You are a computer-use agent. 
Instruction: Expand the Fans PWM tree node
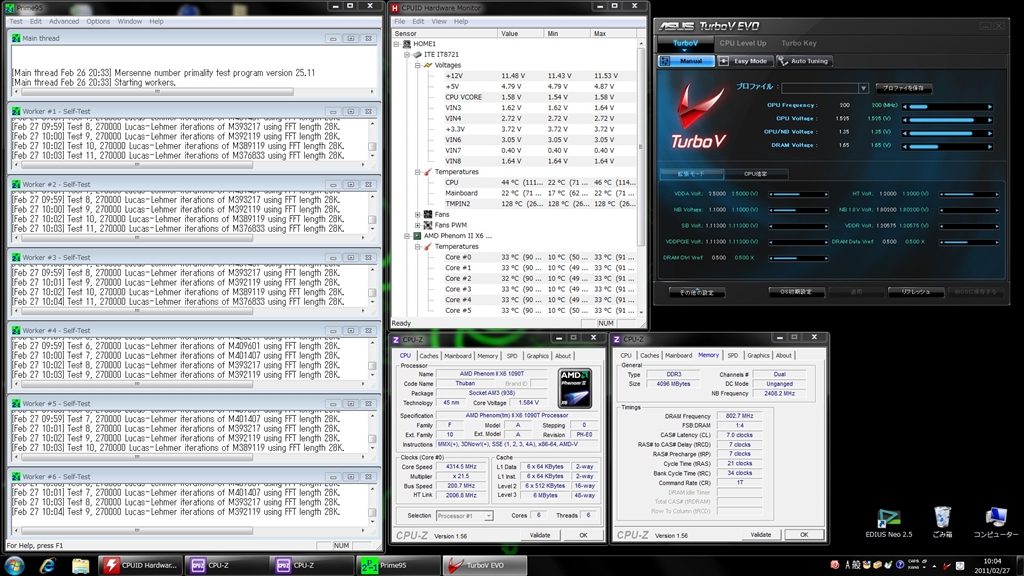click(x=419, y=225)
